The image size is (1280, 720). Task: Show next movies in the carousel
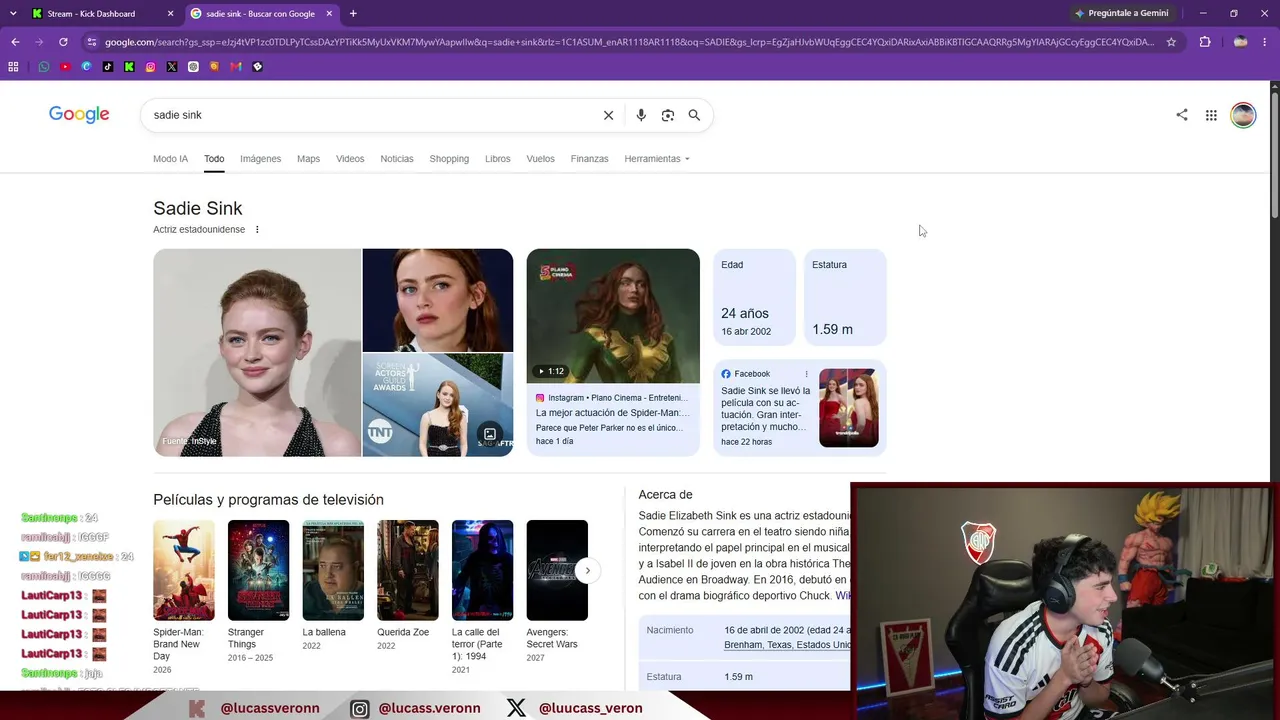[x=587, y=571]
